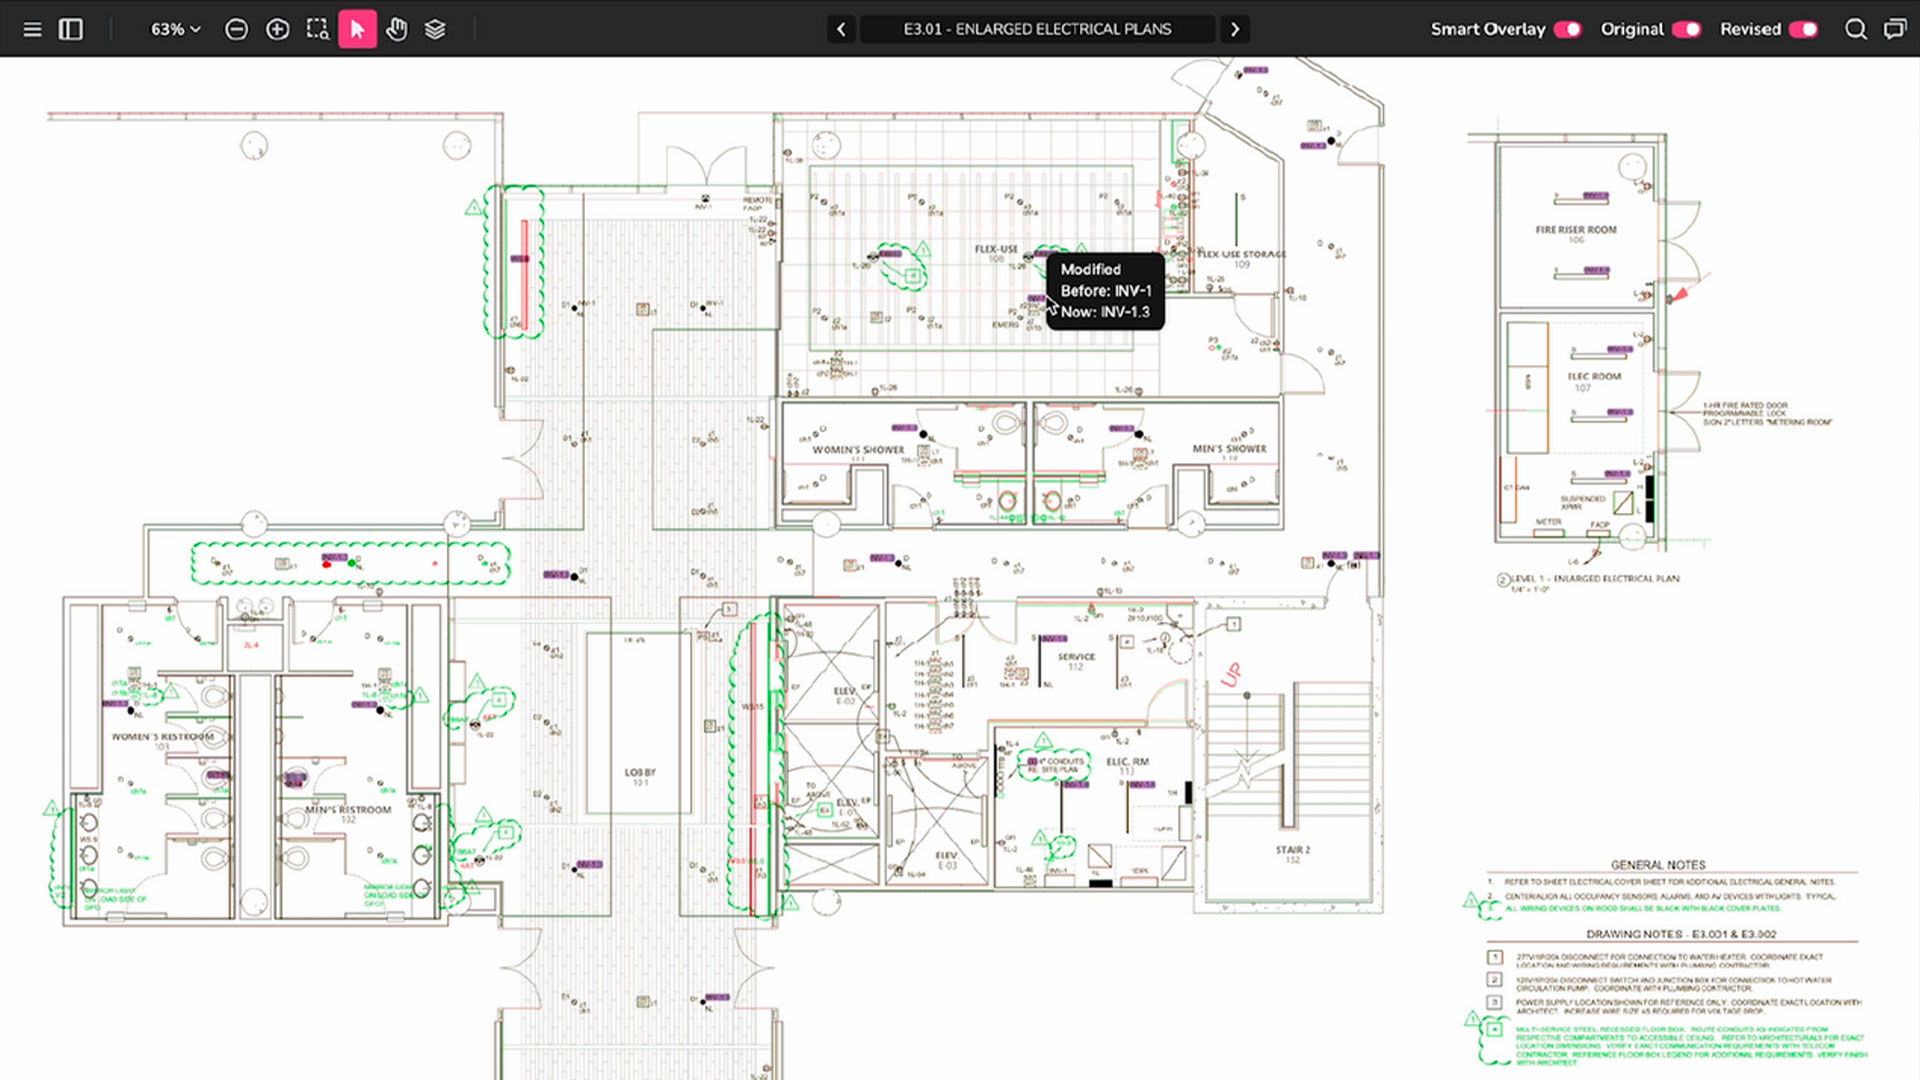Screen dimensions: 1920x1080
Task: Click the zoom in plus icon
Action: [x=277, y=29]
